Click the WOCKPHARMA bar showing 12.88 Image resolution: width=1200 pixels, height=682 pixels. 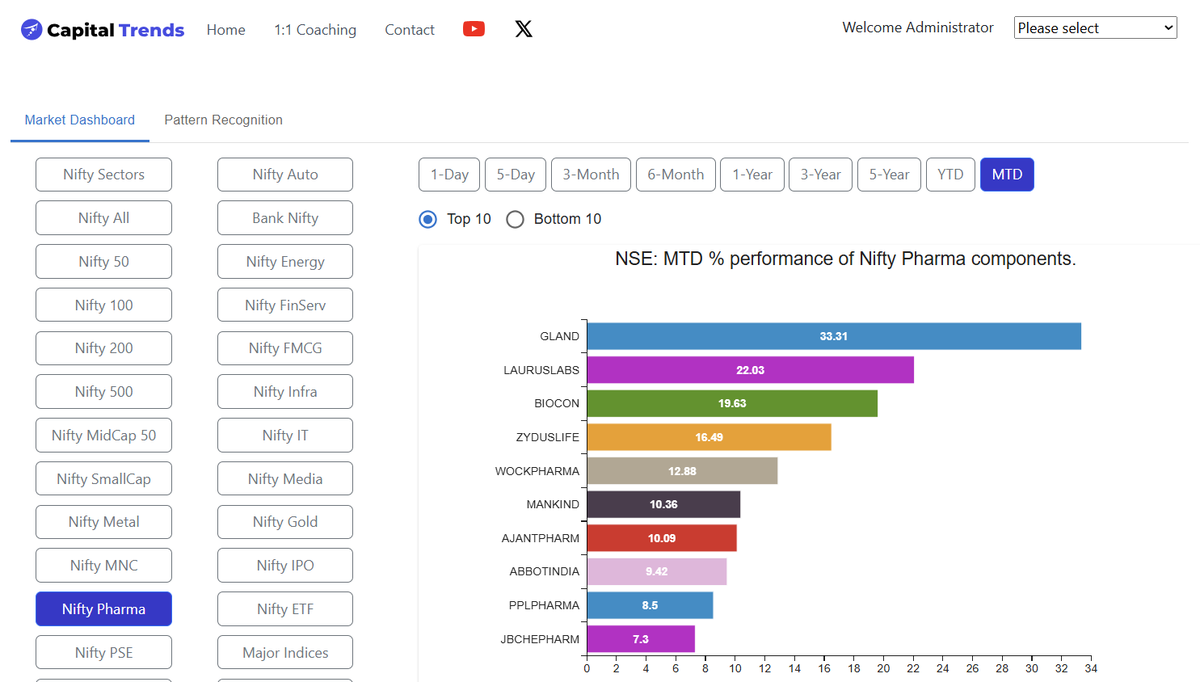tap(682, 471)
